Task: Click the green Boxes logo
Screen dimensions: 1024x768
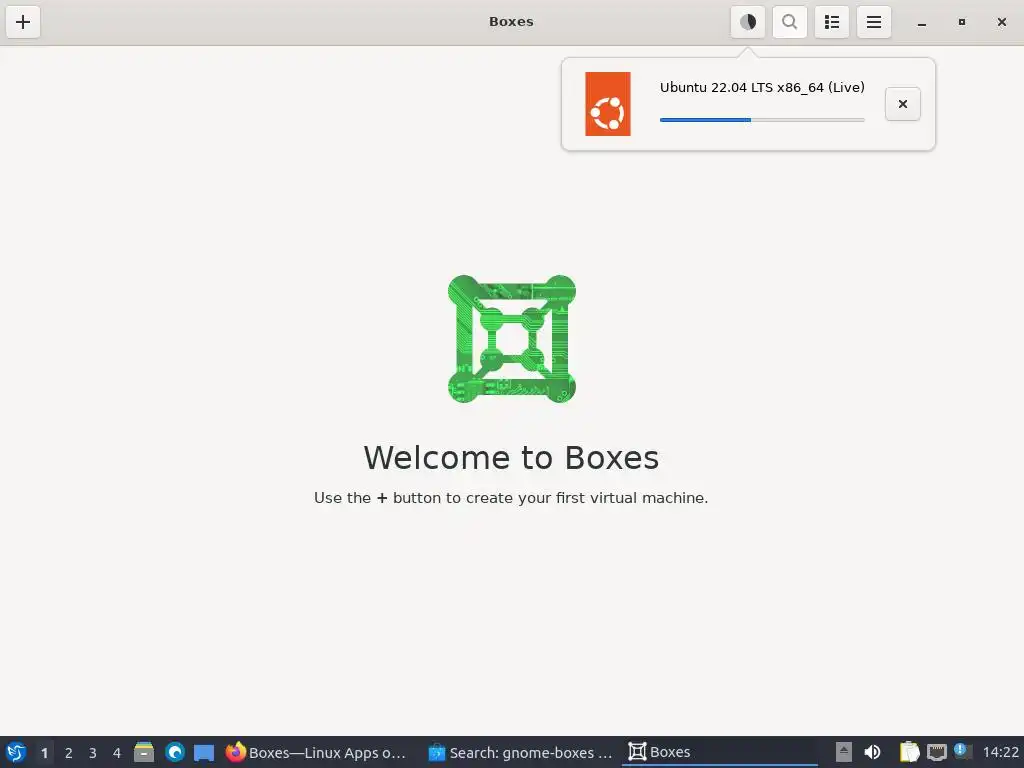Action: [x=511, y=338]
